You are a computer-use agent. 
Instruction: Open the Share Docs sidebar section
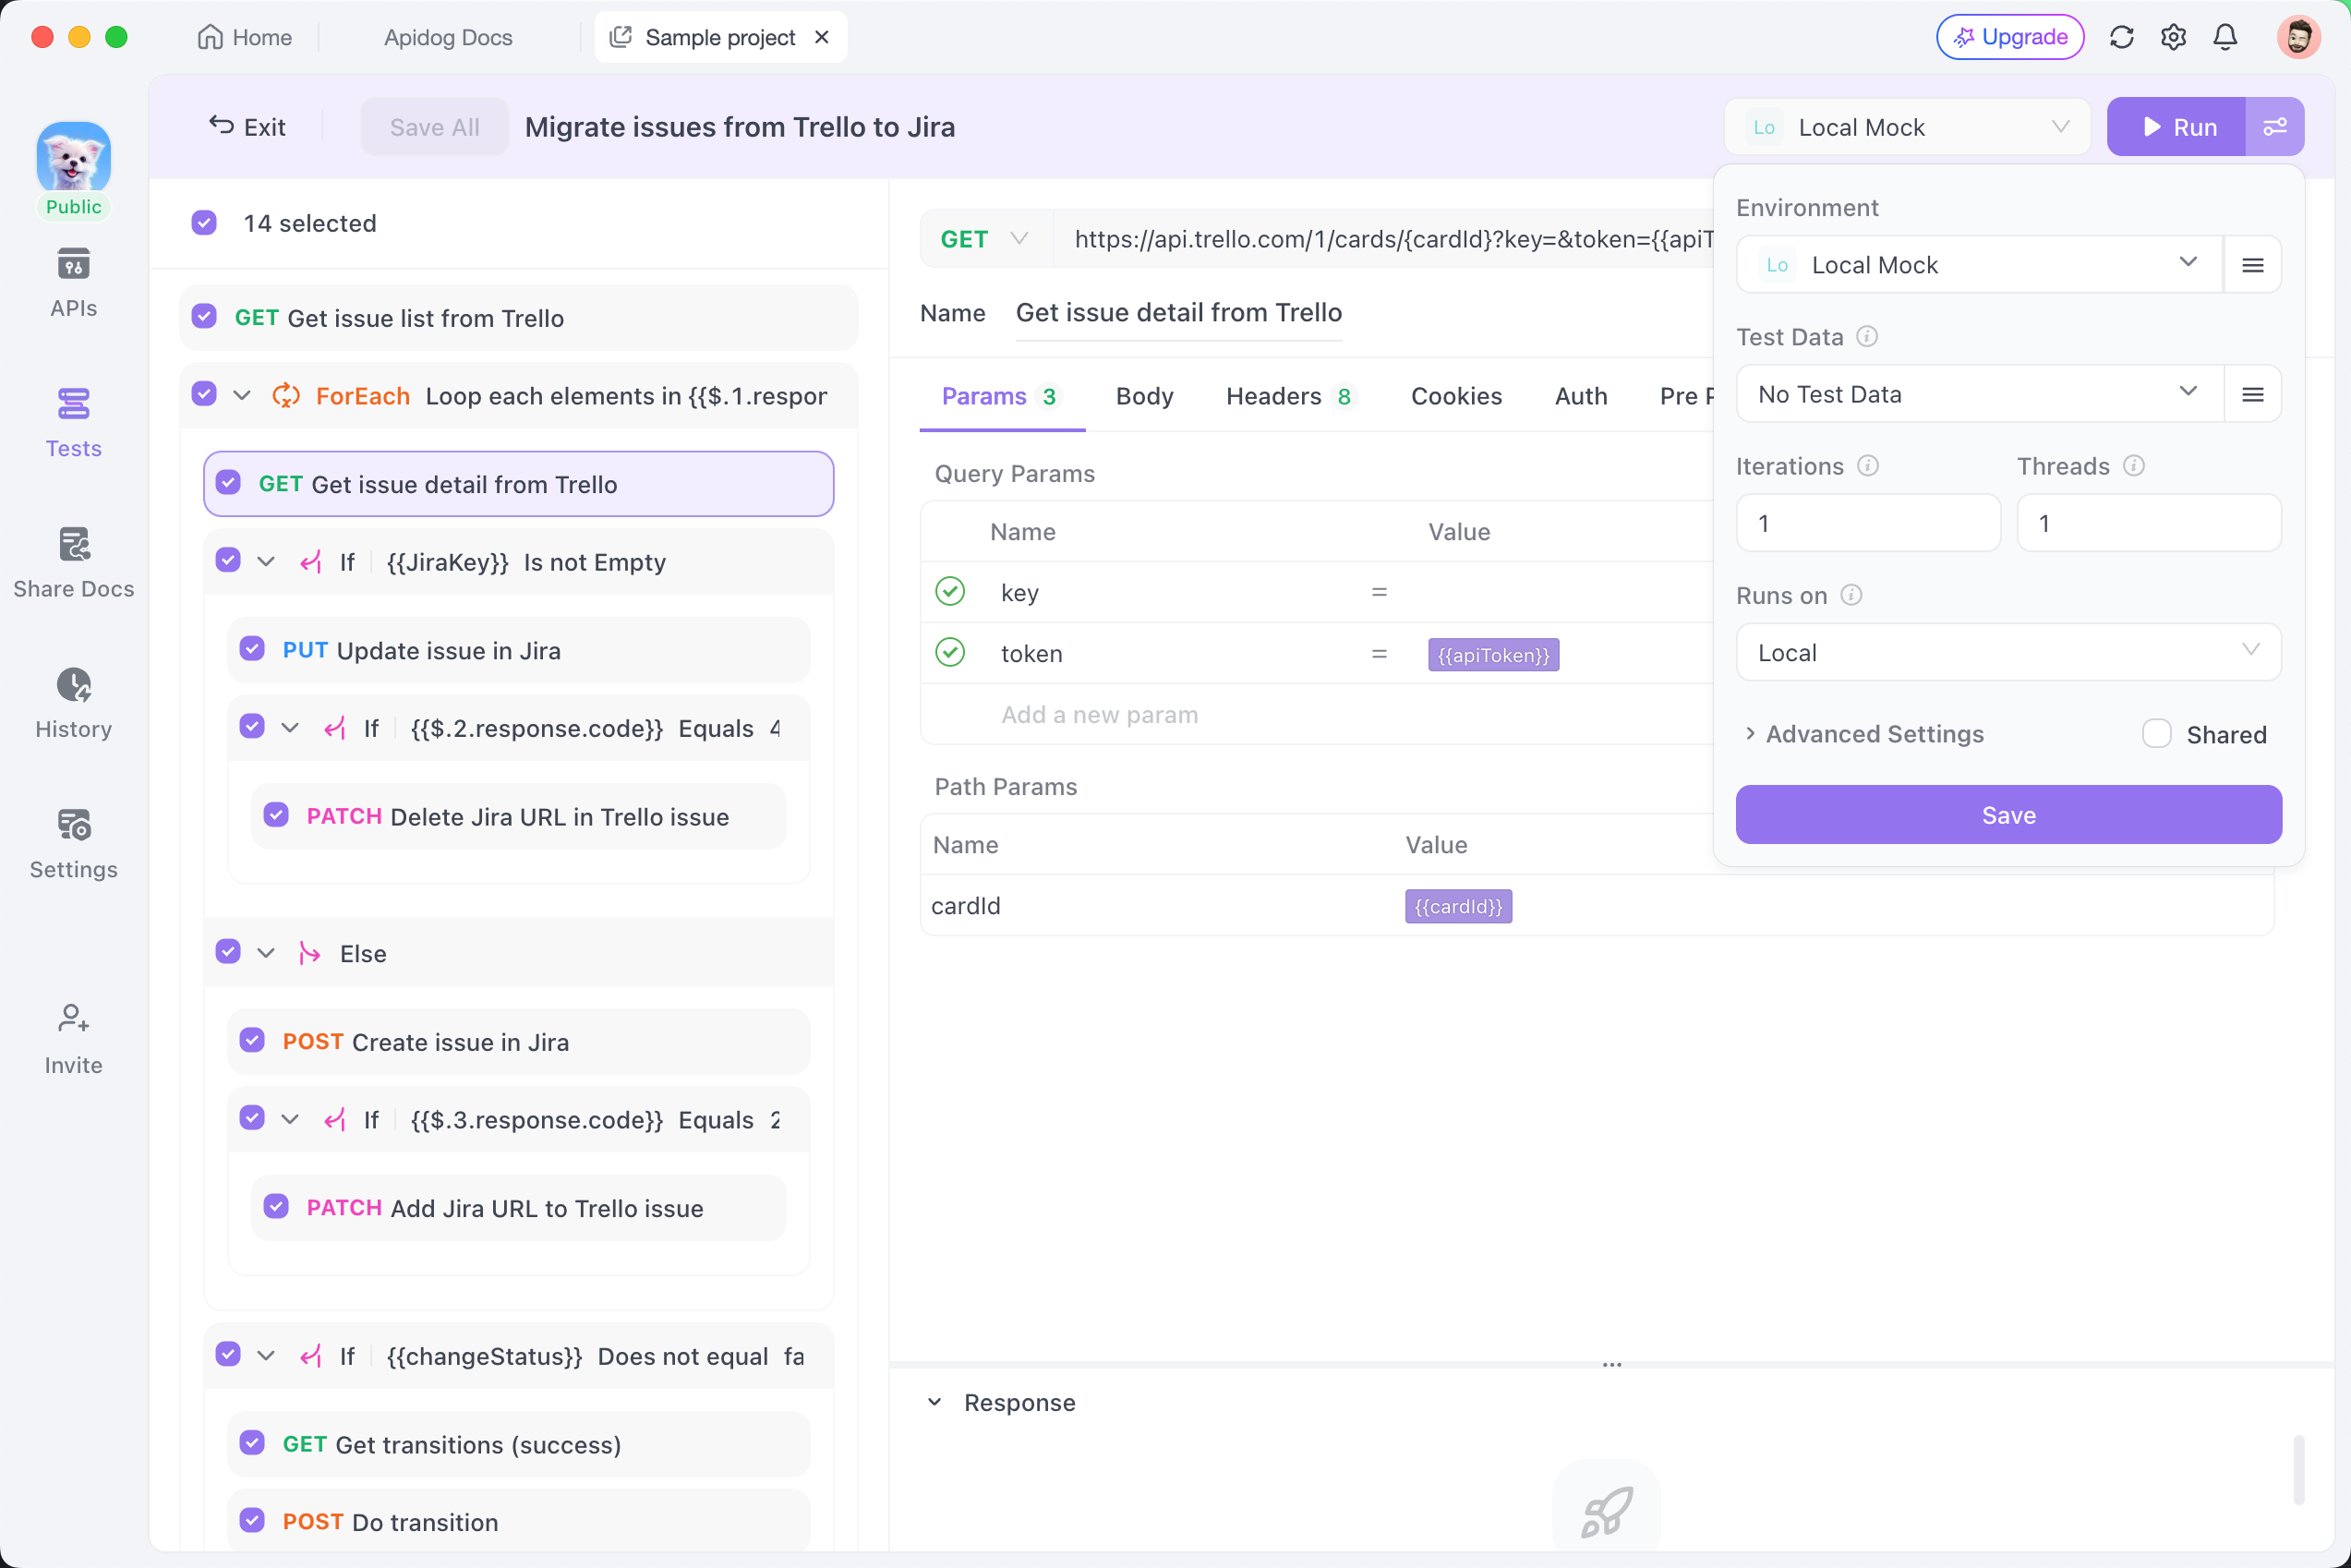[73, 563]
